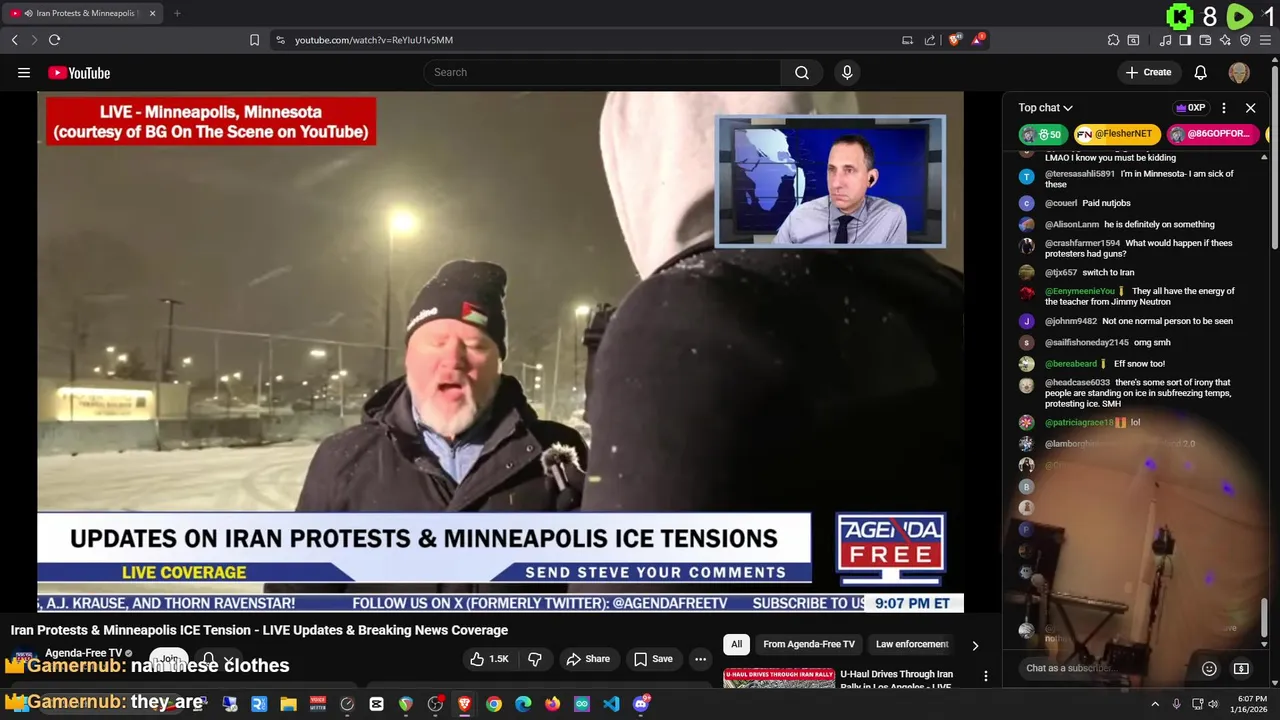This screenshot has width=1280, height=720.
Task: Reload the page with the refresh icon
Action: pyautogui.click(x=55, y=40)
